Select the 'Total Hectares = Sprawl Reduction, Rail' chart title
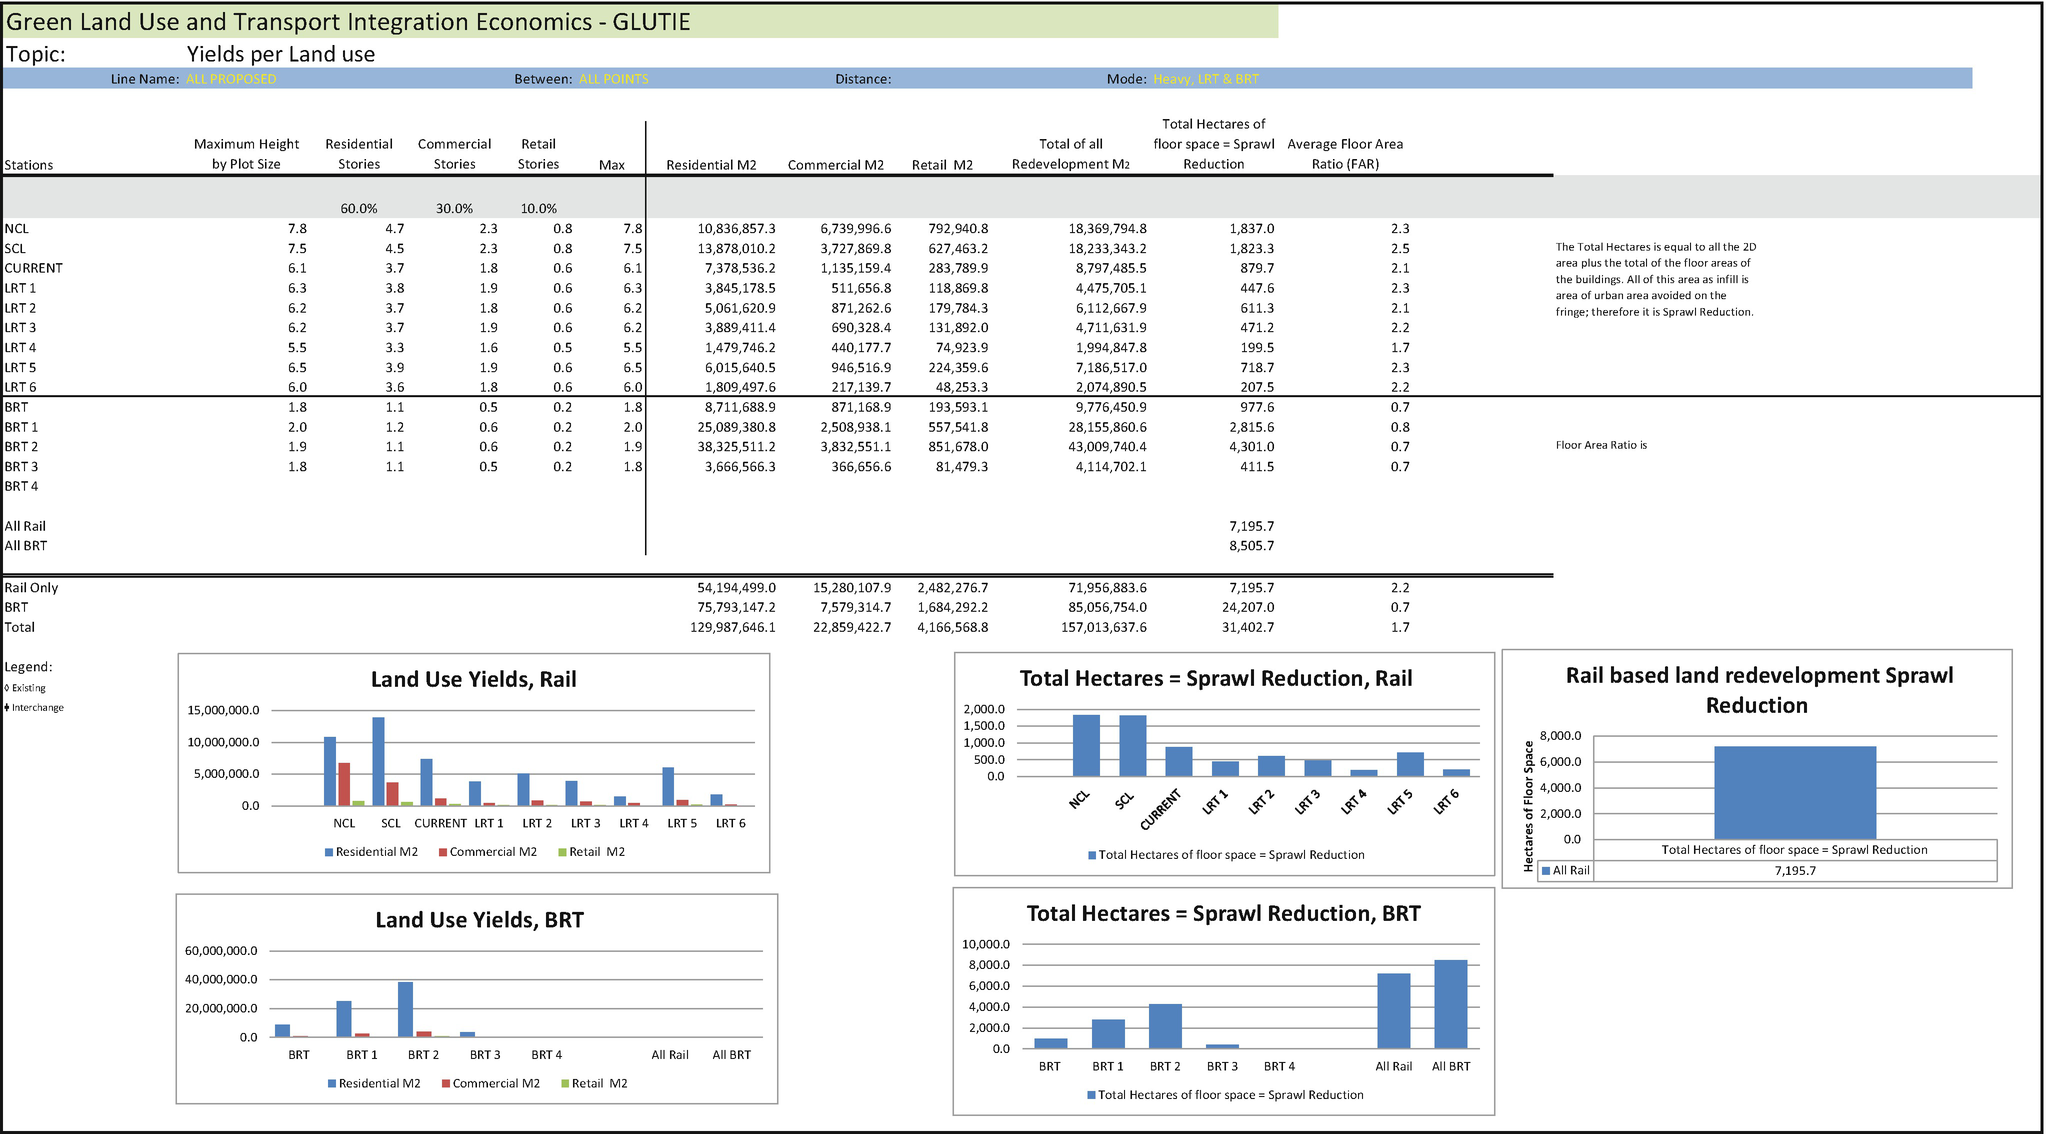 point(1215,678)
